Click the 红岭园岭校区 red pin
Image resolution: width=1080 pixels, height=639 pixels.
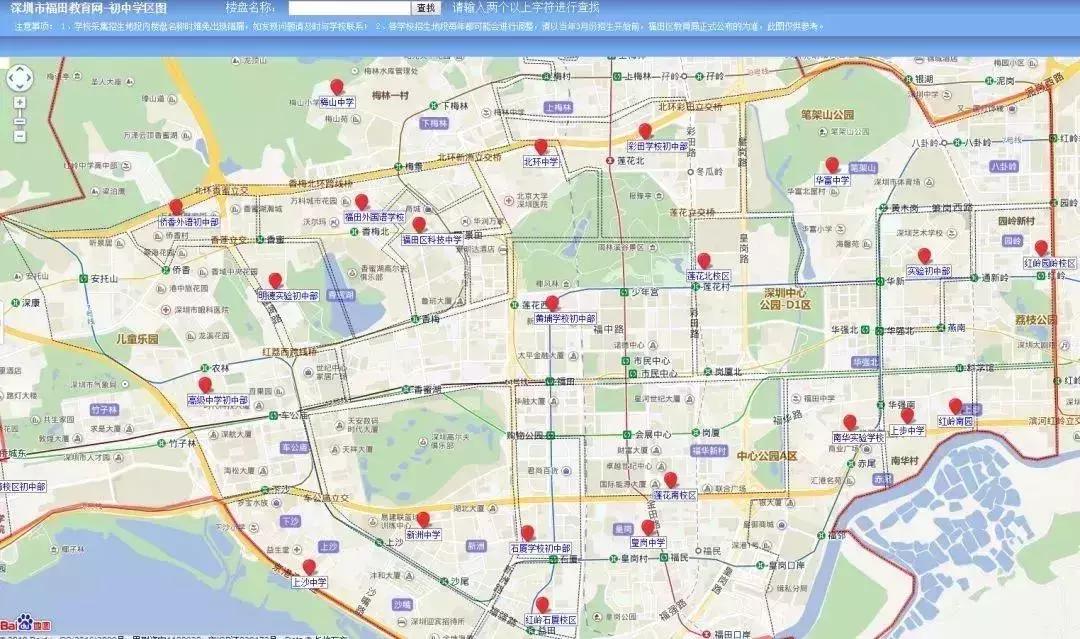click(x=1041, y=248)
